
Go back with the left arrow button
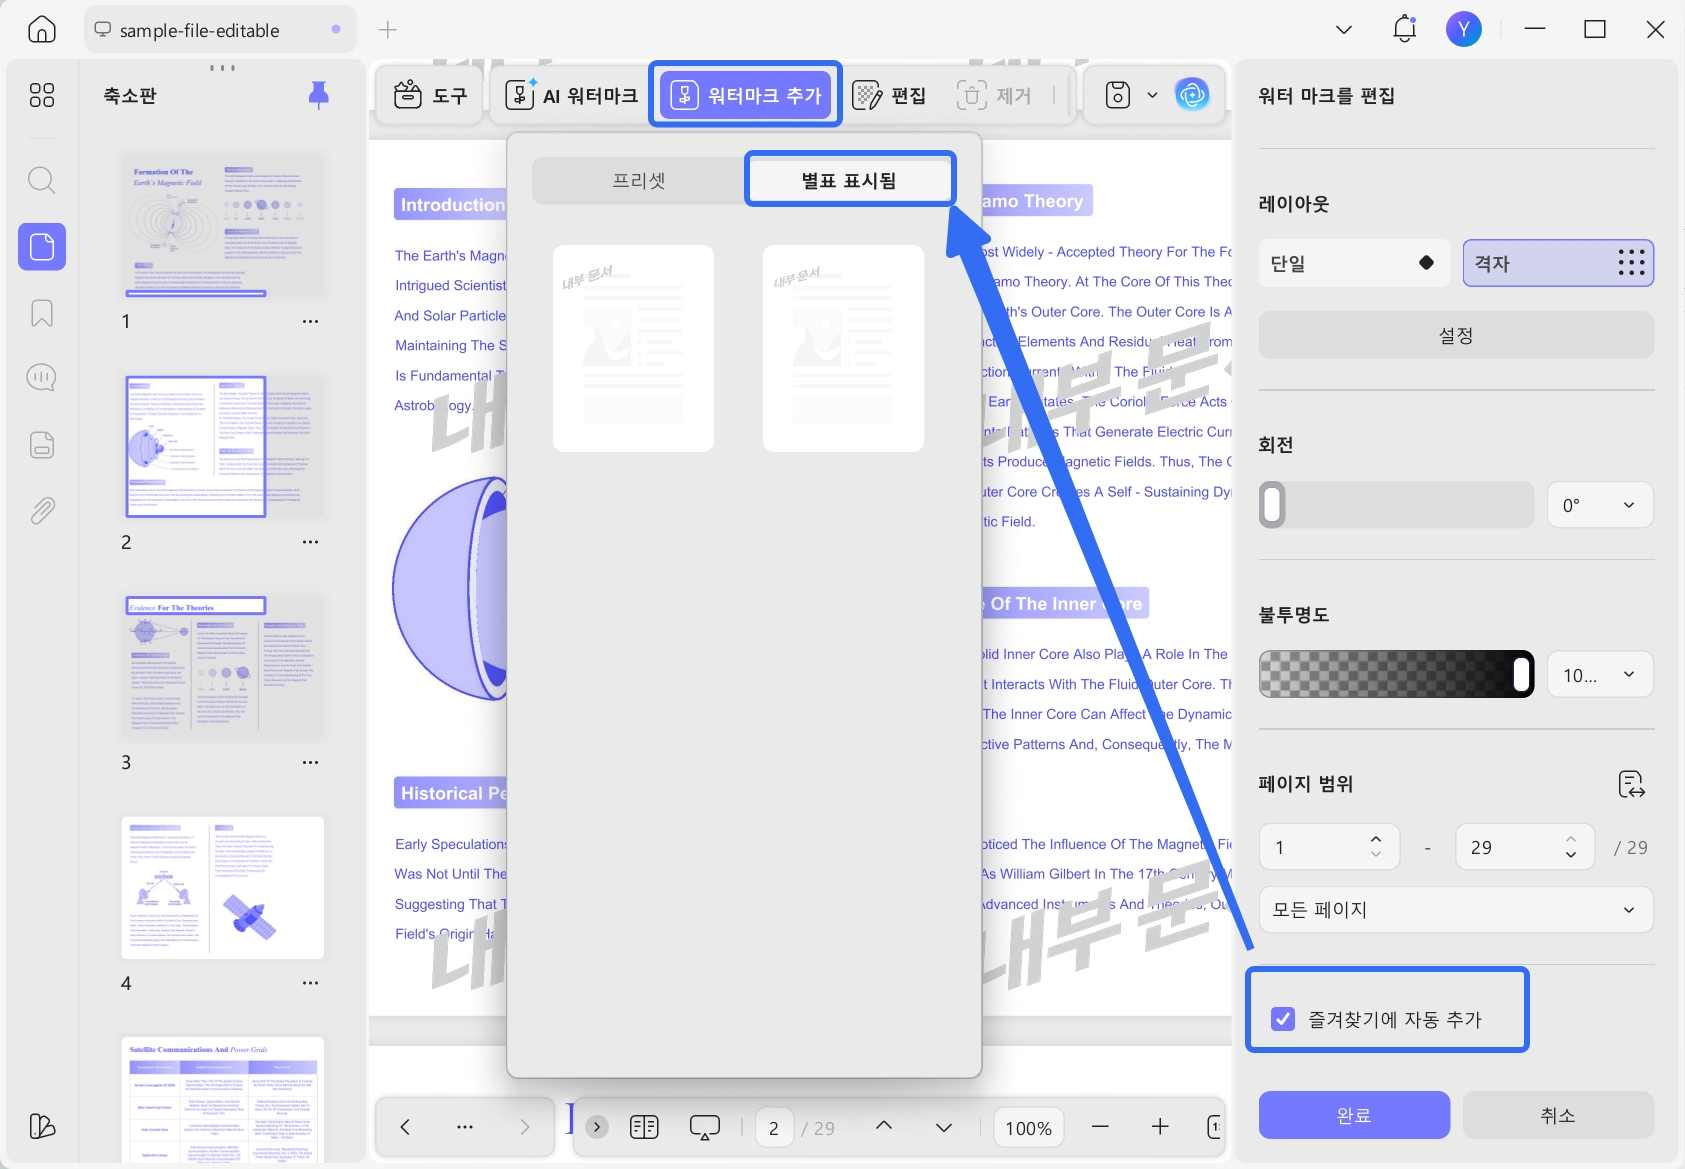tap(405, 1127)
